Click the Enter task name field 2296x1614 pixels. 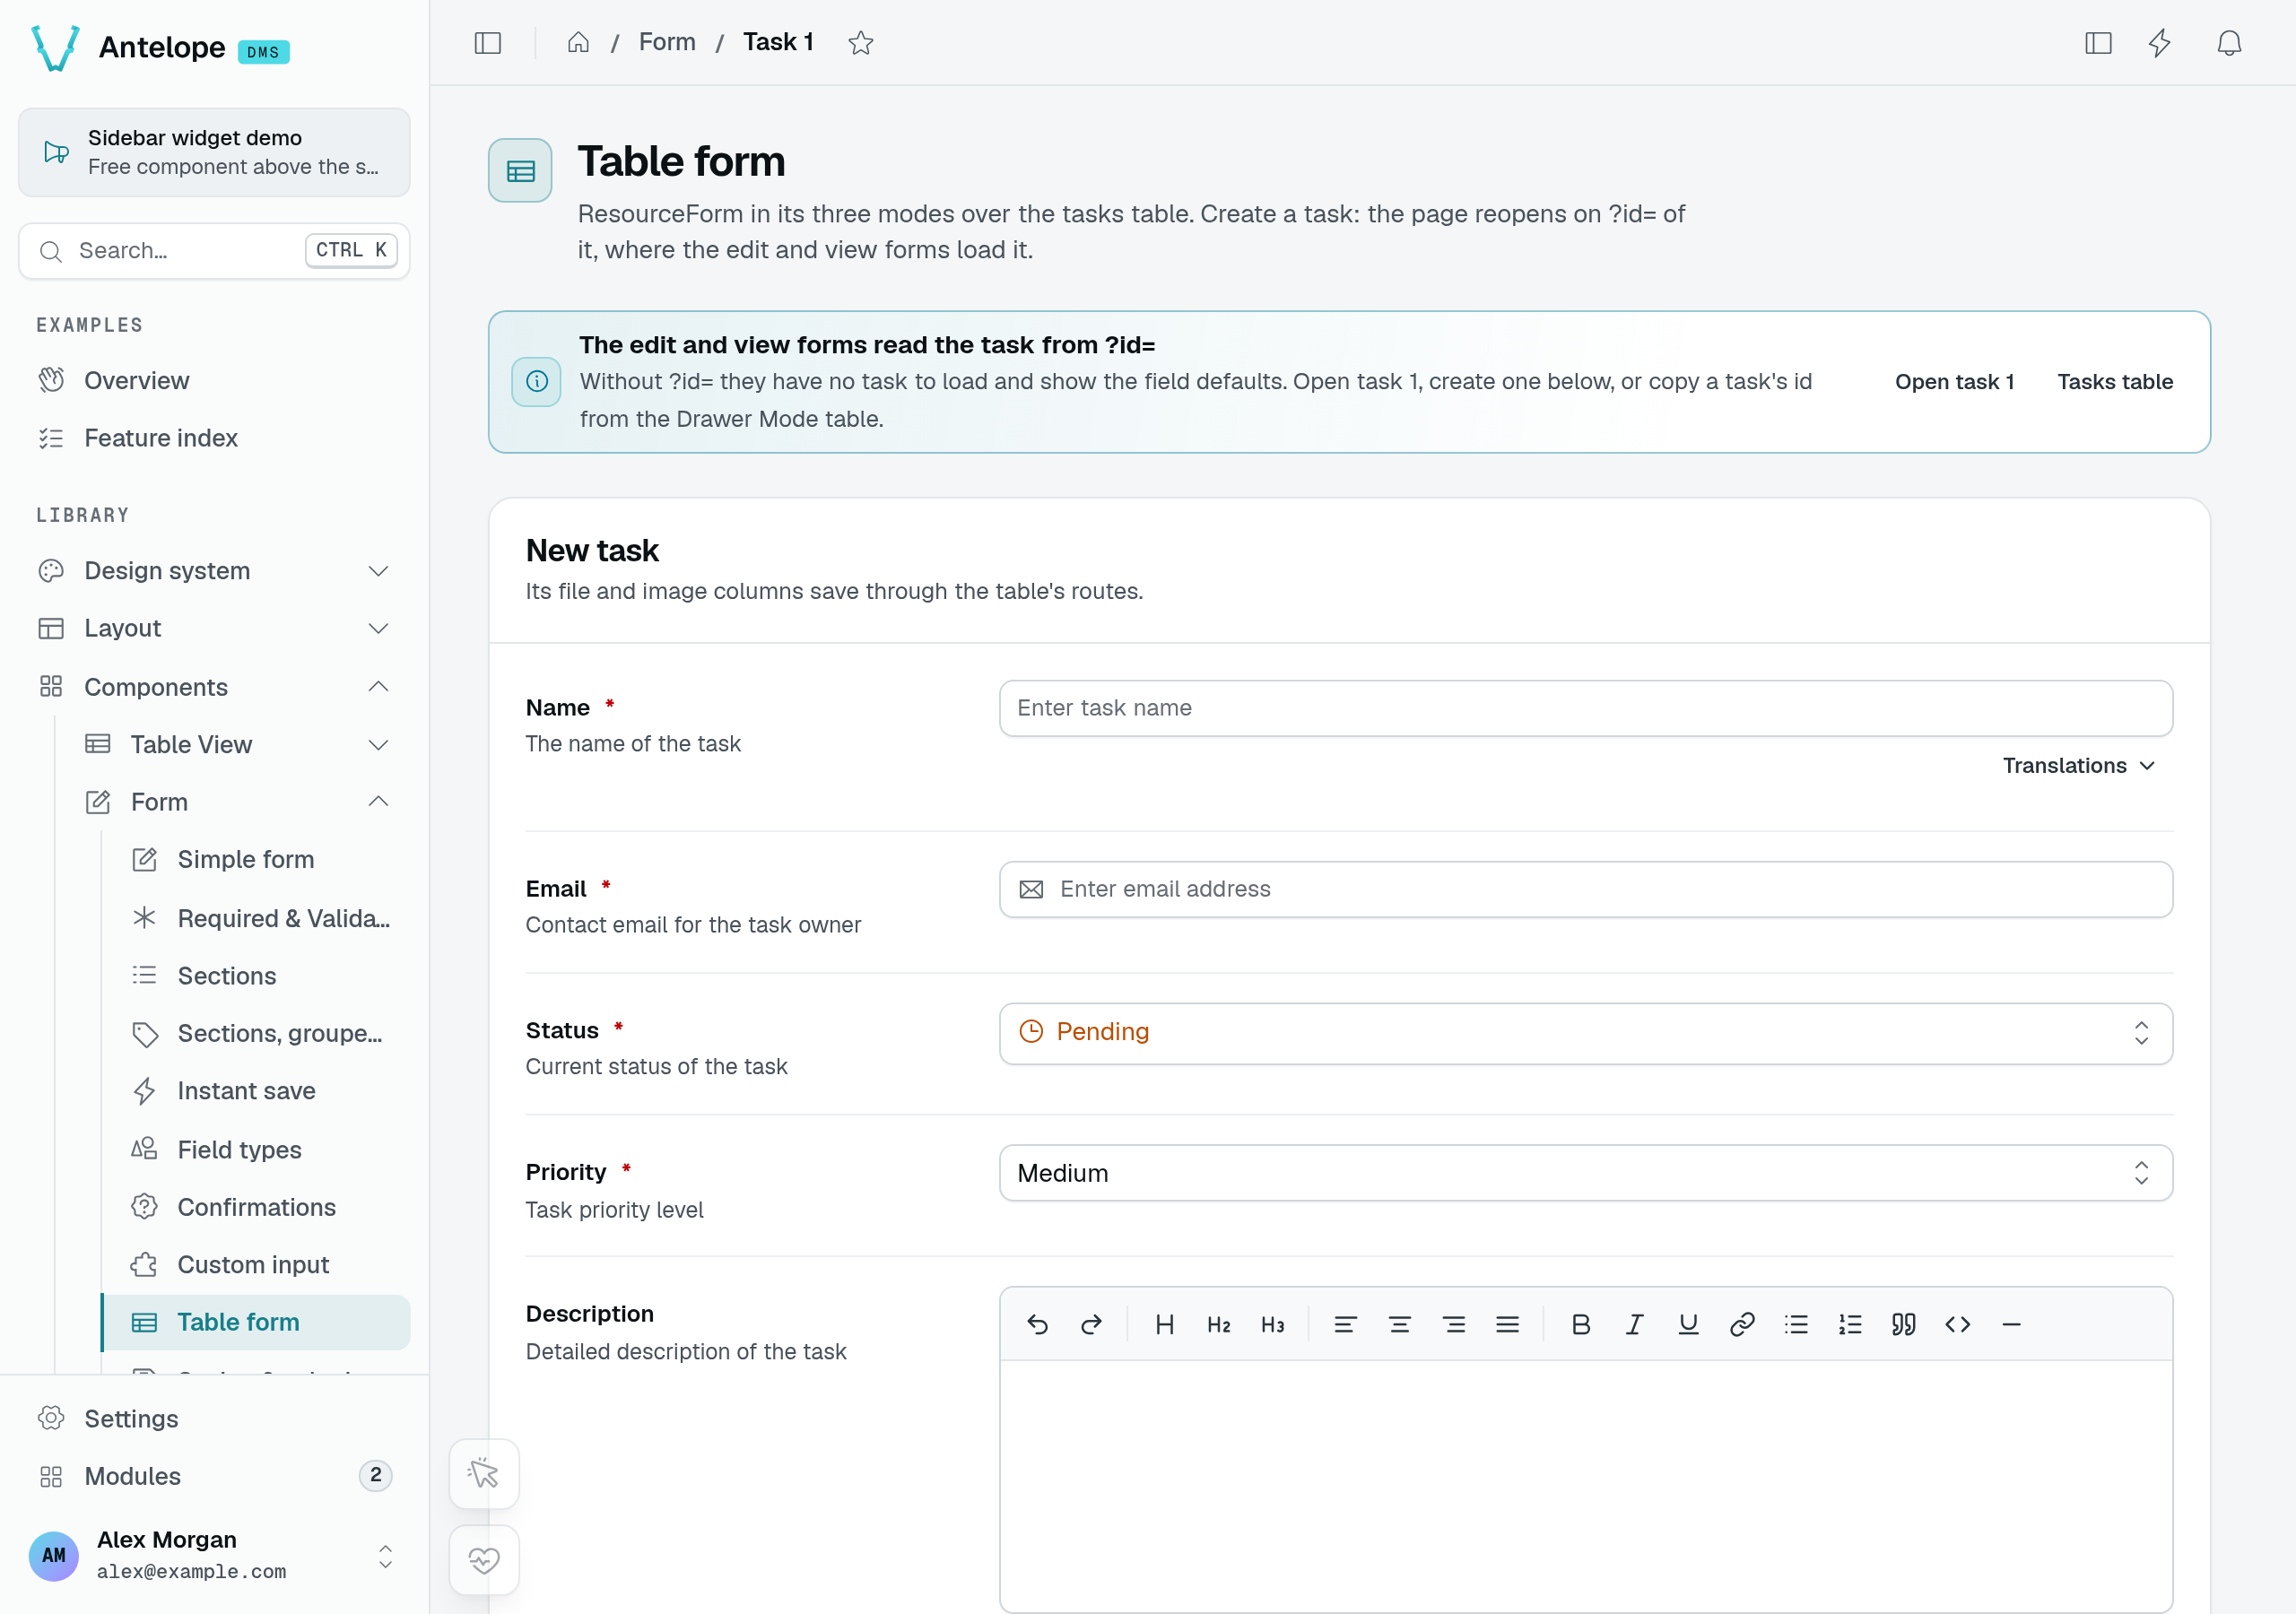coord(1585,708)
